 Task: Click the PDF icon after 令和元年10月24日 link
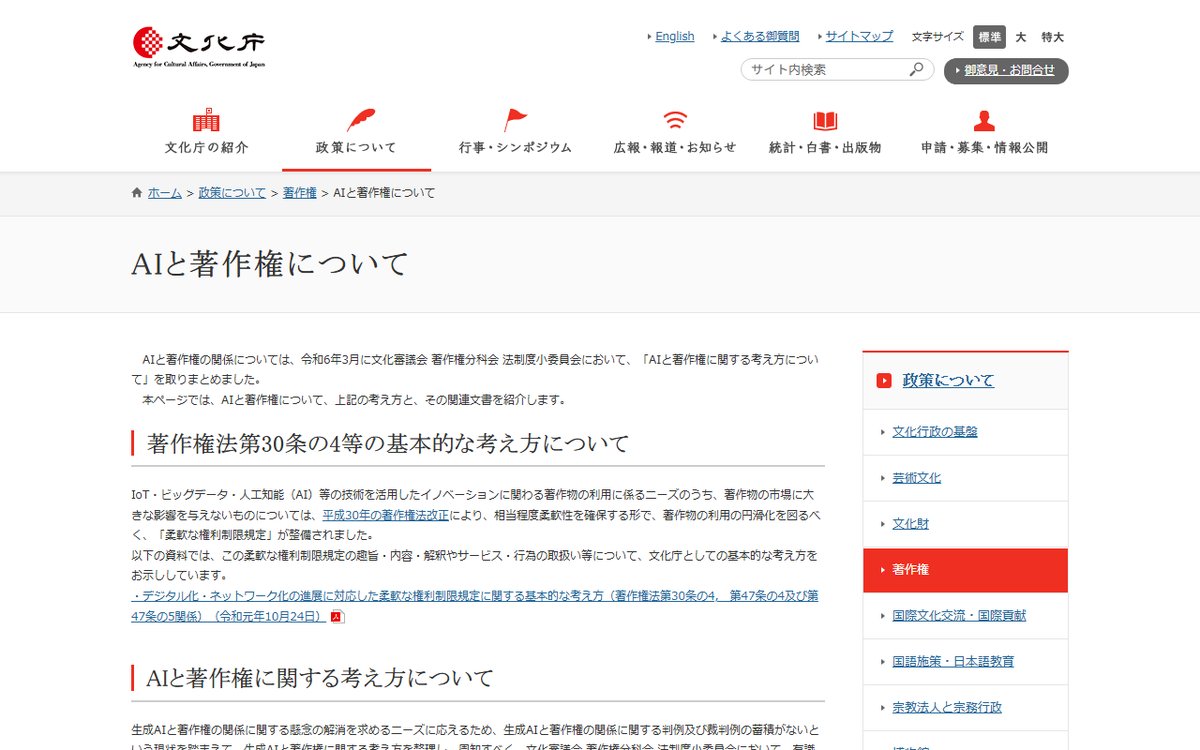point(337,617)
